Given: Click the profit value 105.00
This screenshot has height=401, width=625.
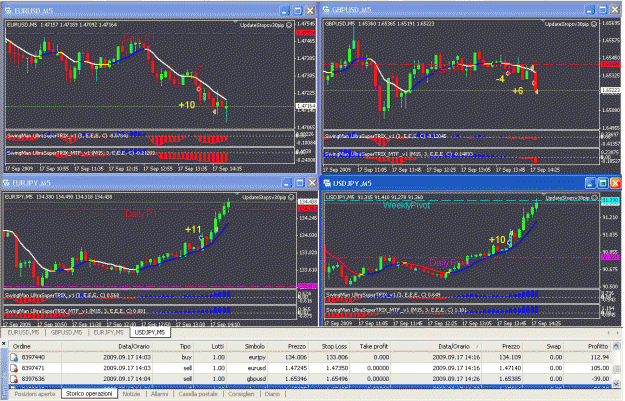Looking at the screenshot, I should [x=601, y=368].
